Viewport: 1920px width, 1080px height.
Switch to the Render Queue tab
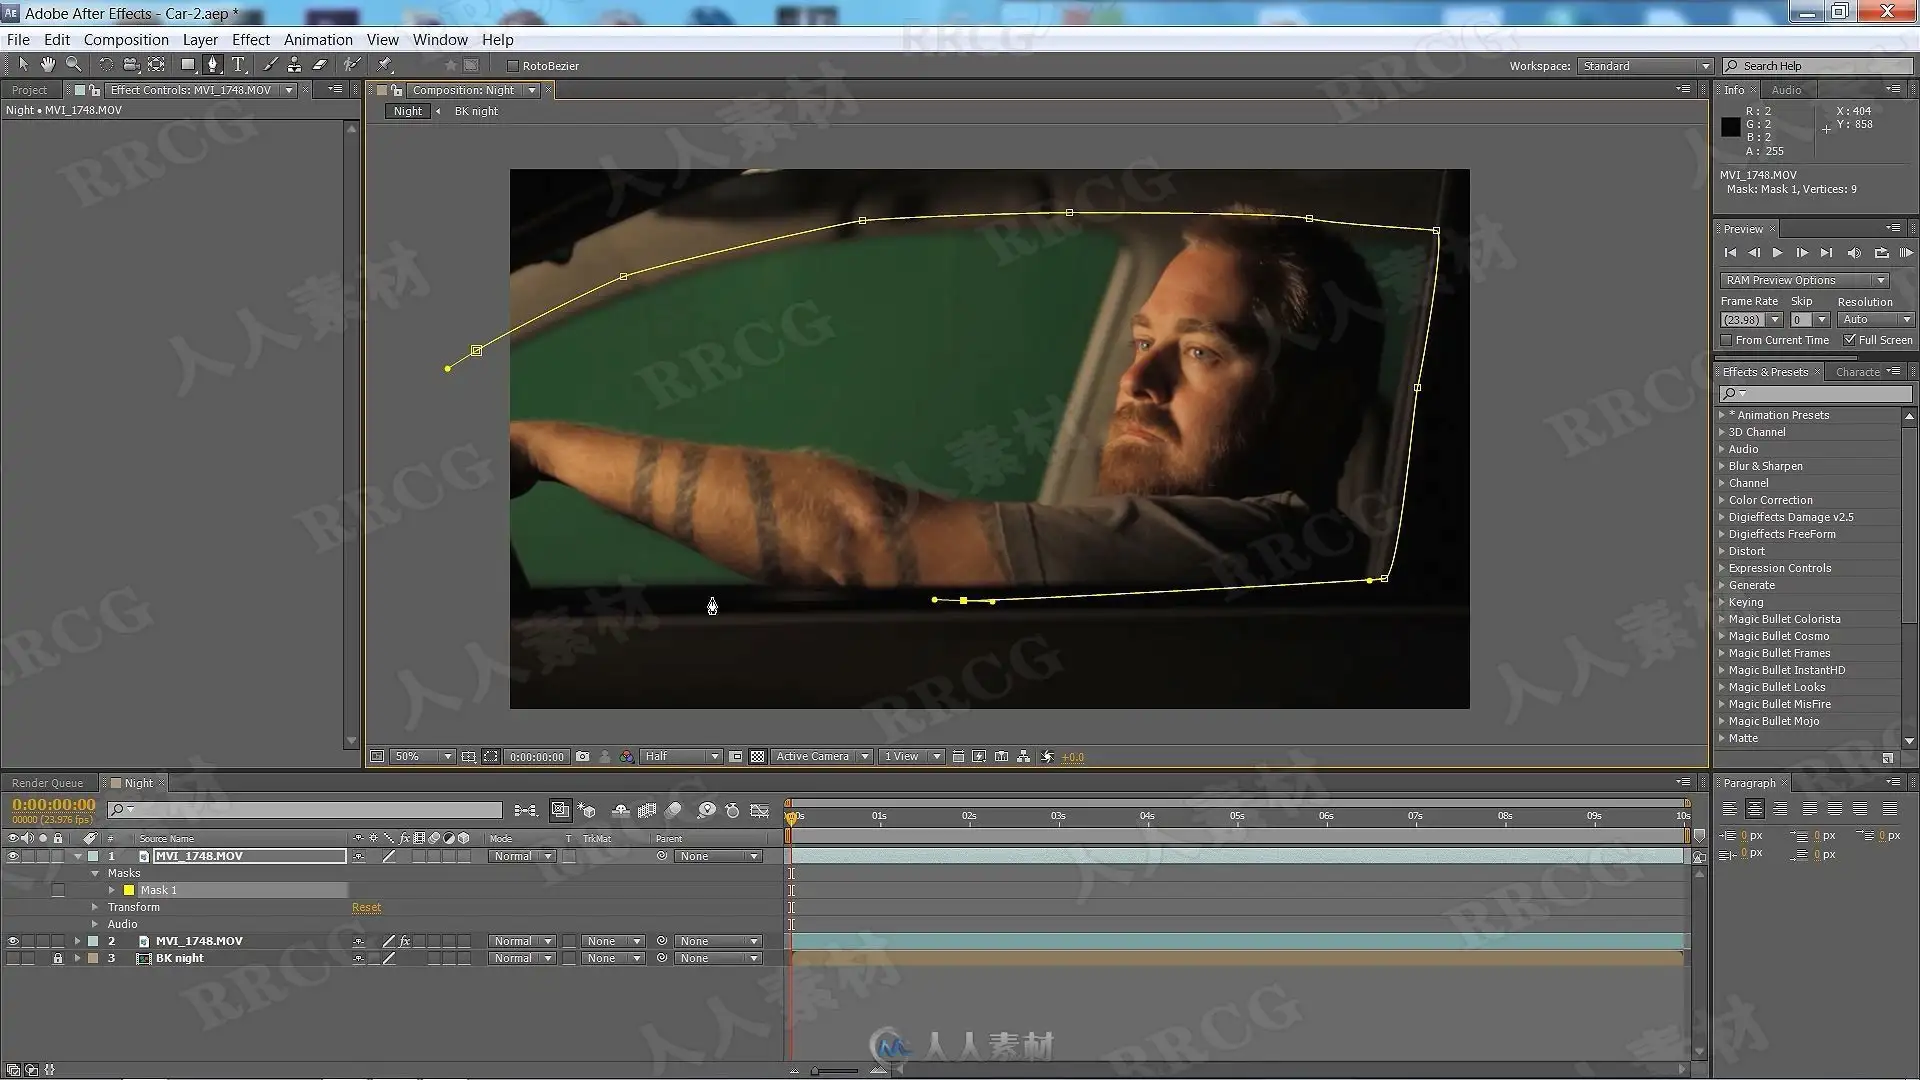pos(47,783)
